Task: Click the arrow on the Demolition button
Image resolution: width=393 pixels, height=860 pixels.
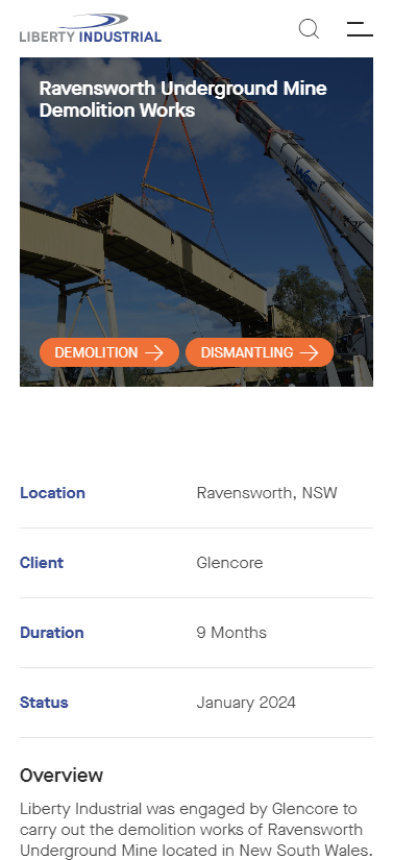Action: tap(154, 353)
